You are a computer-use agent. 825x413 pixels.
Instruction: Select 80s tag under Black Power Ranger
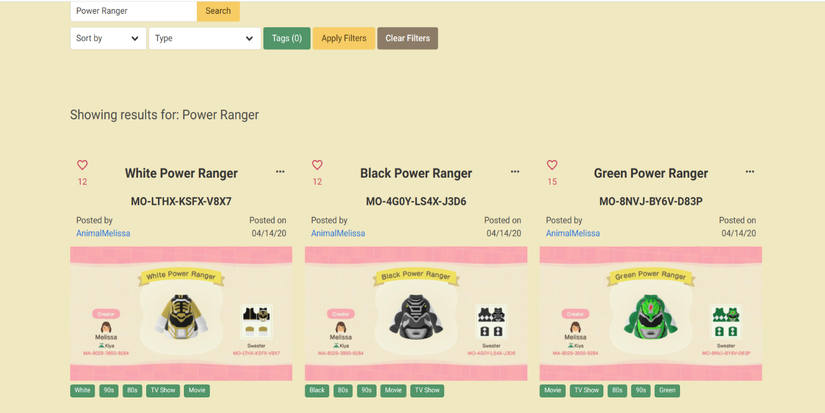pyautogui.click(x=343, y=390)
